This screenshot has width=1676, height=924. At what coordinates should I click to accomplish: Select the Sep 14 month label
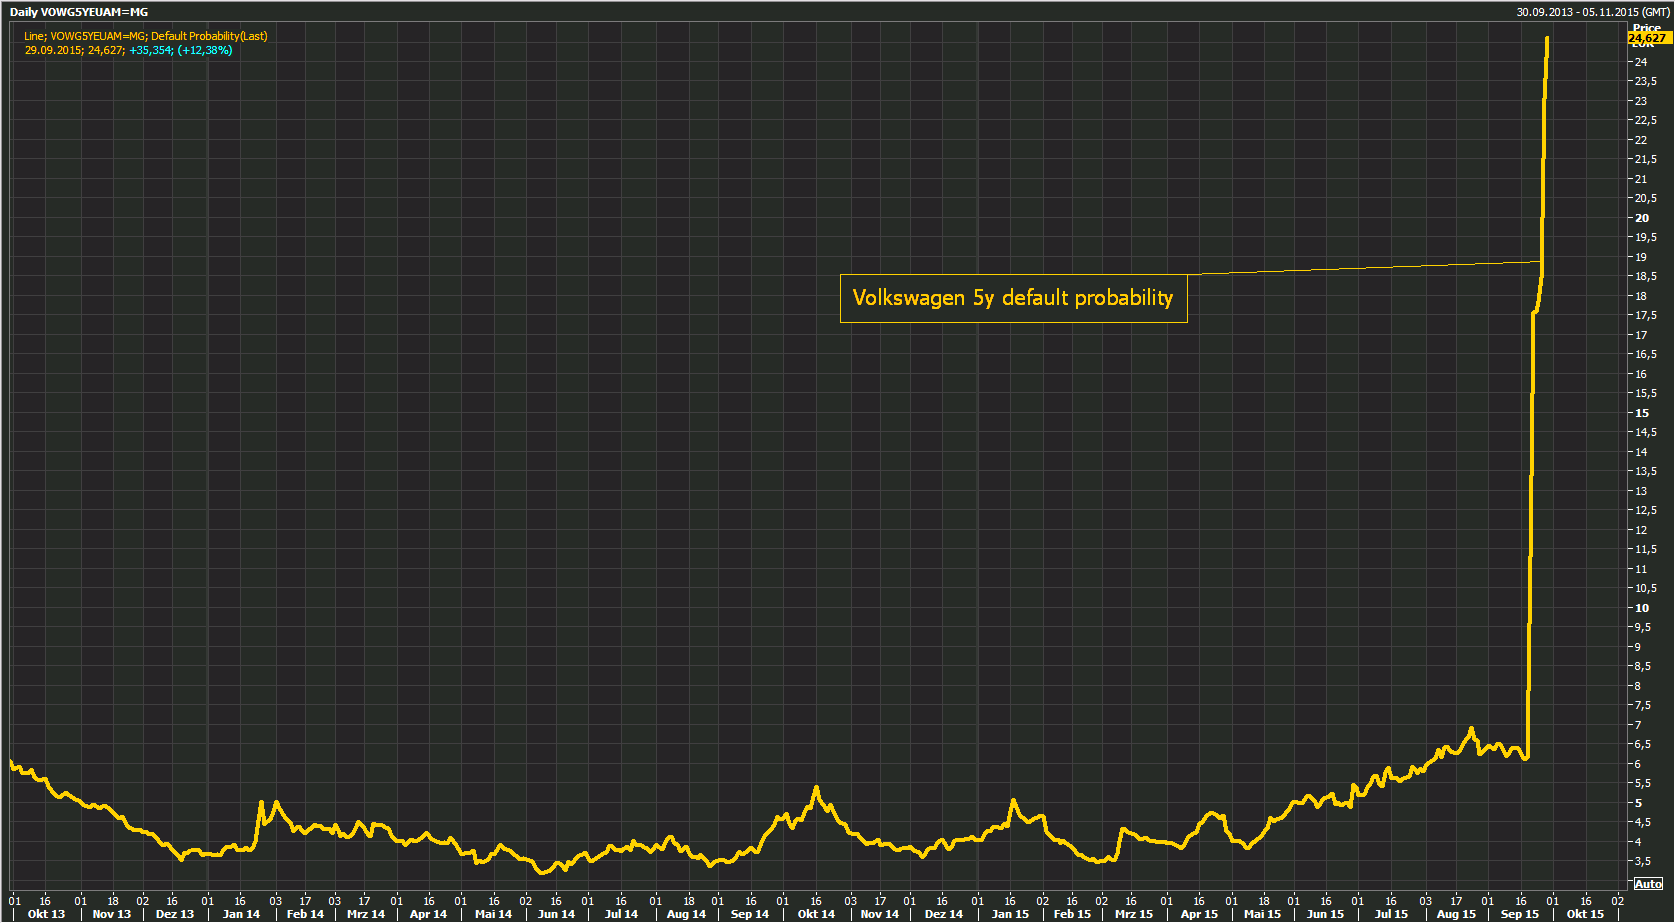[x=750, y=914]
